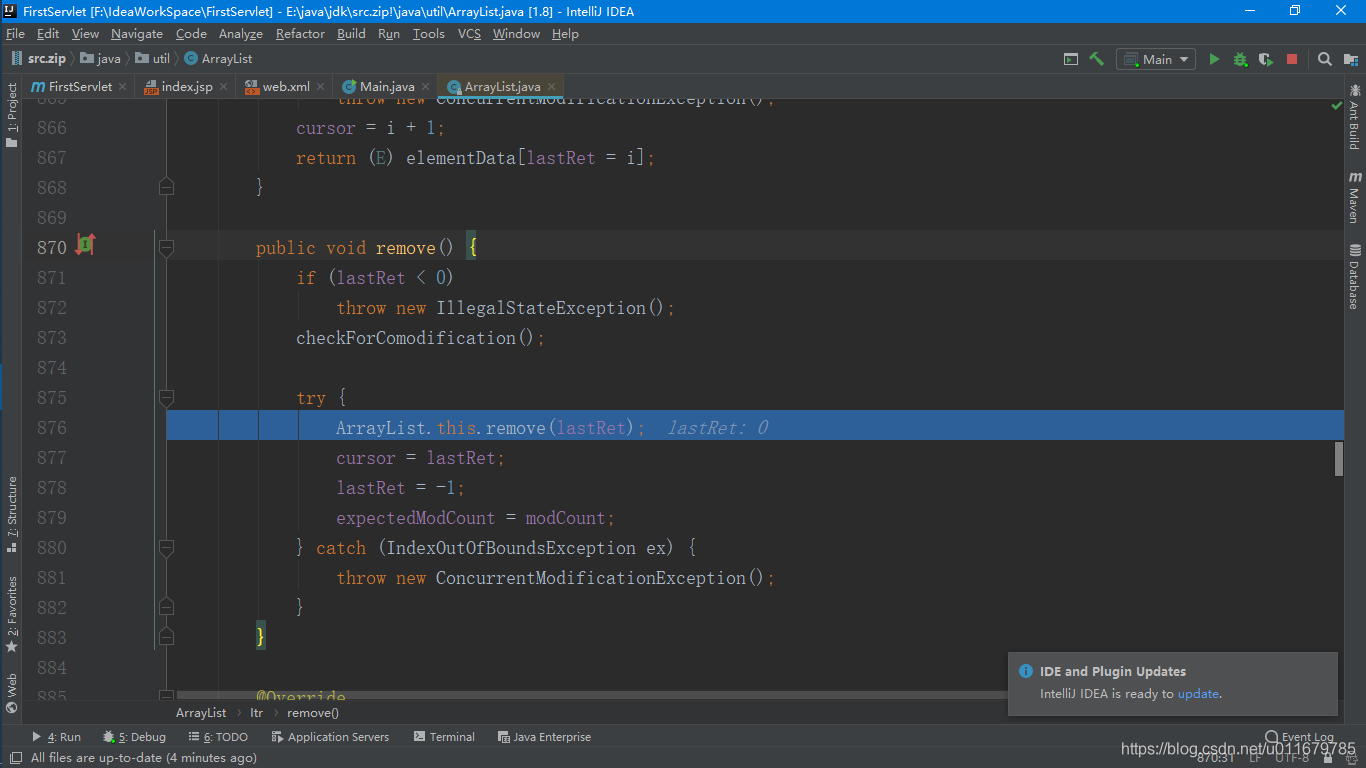Switch to the index.jsp tab

point(186,87)
